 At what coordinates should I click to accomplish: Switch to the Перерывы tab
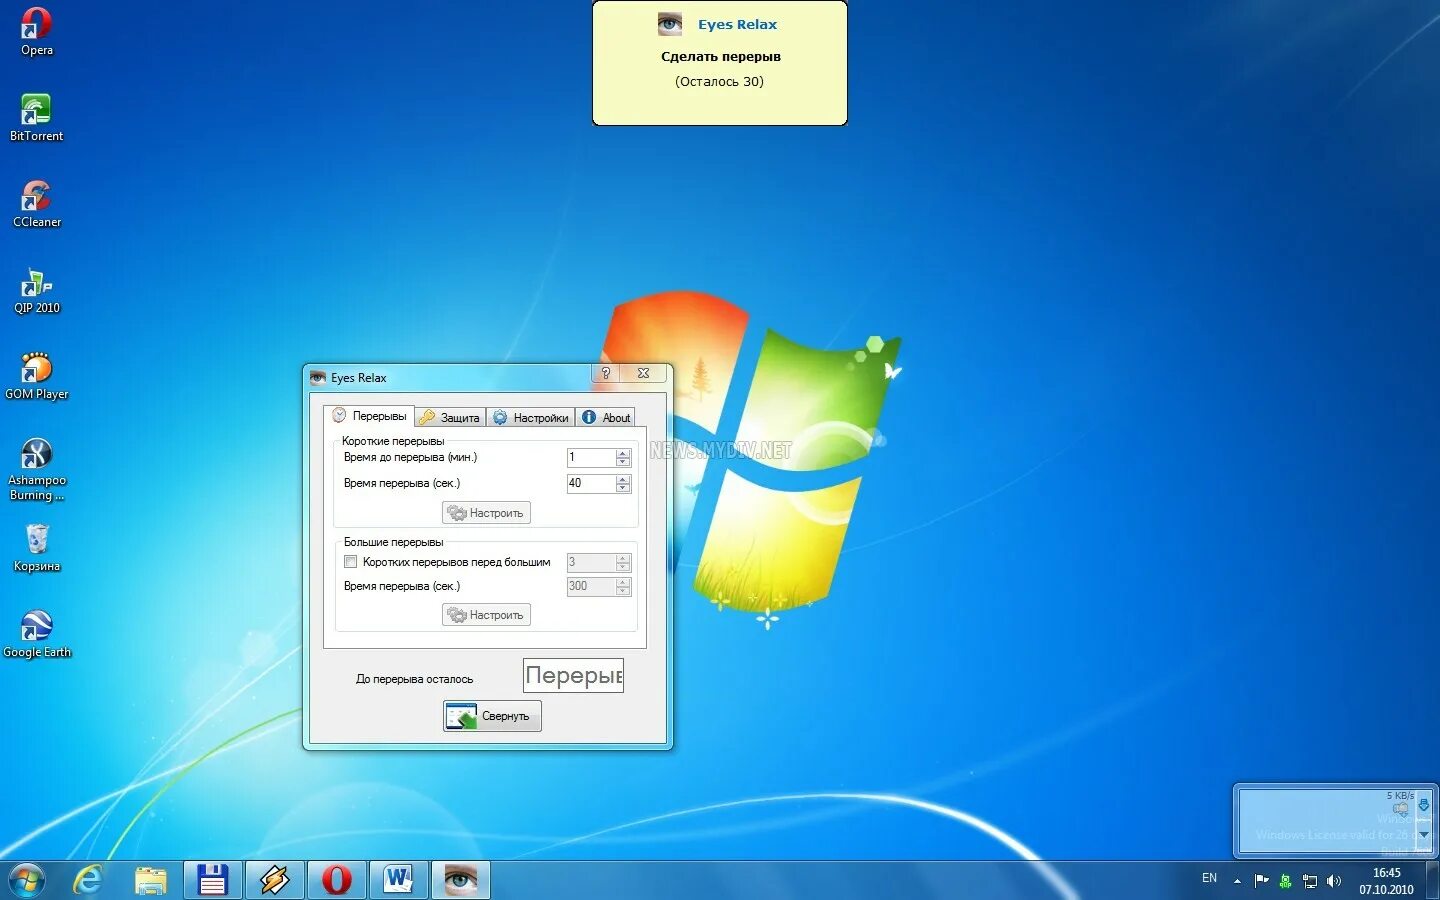tap(369, 416)
